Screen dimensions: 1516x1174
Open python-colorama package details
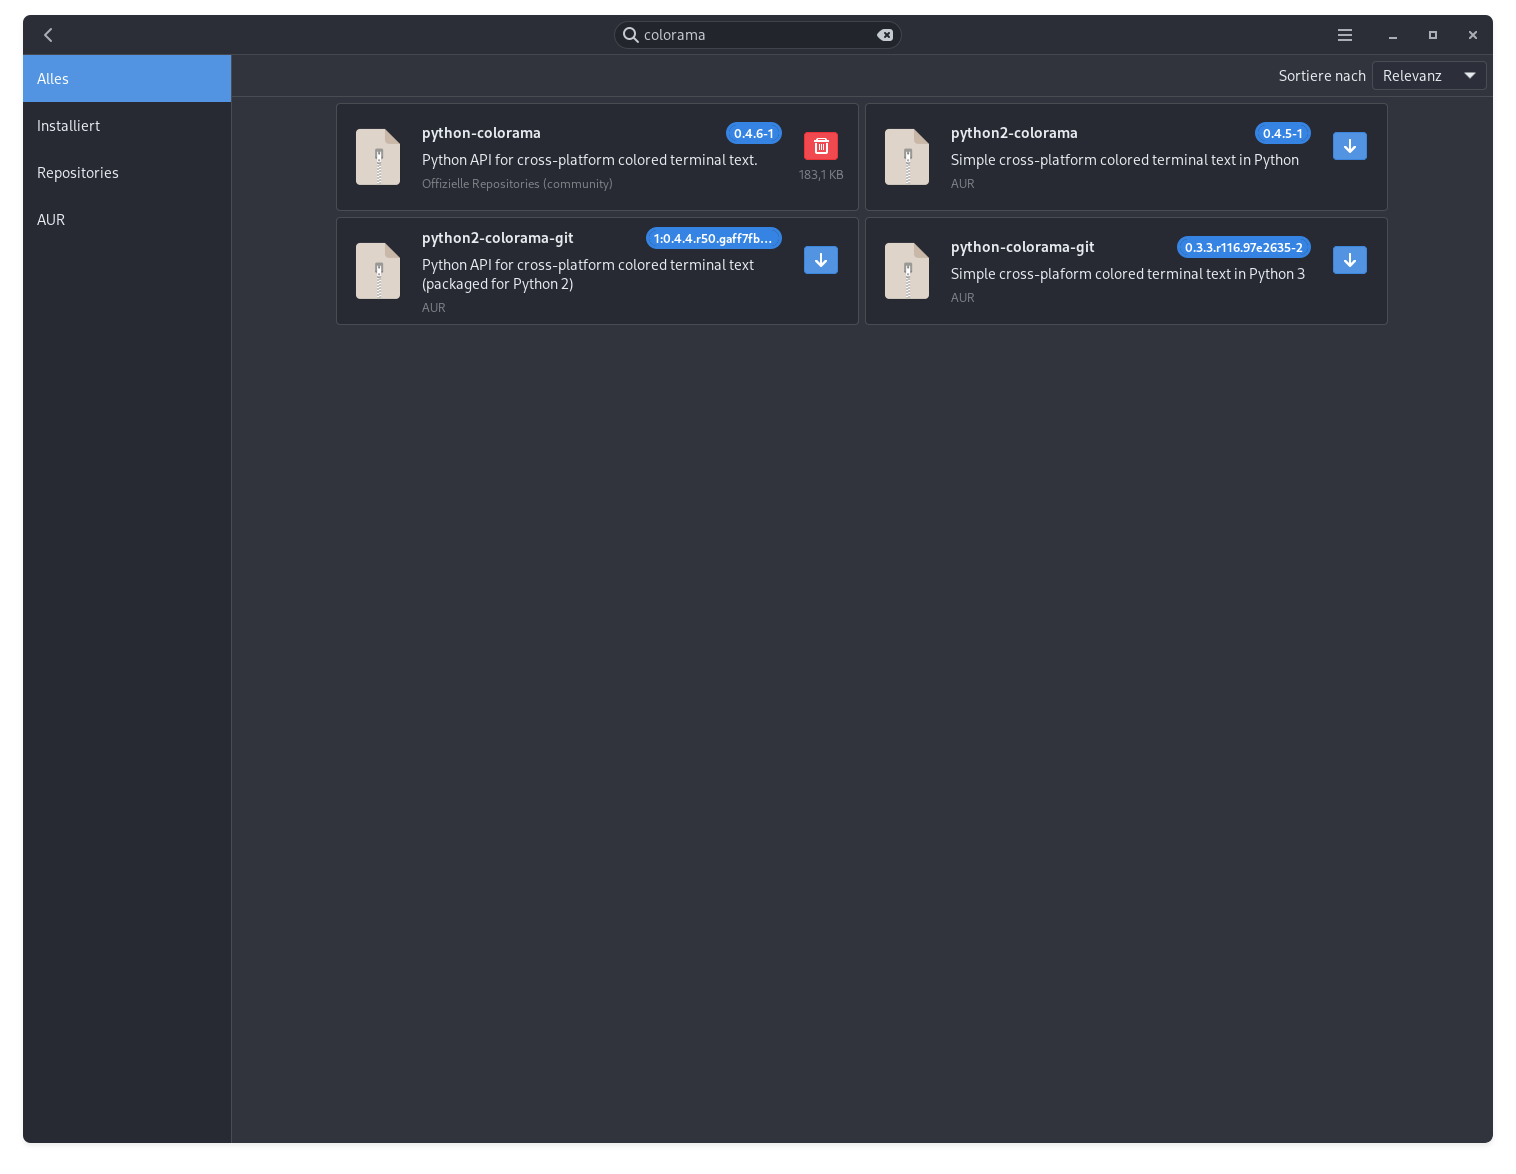click(x=481, y=133)
